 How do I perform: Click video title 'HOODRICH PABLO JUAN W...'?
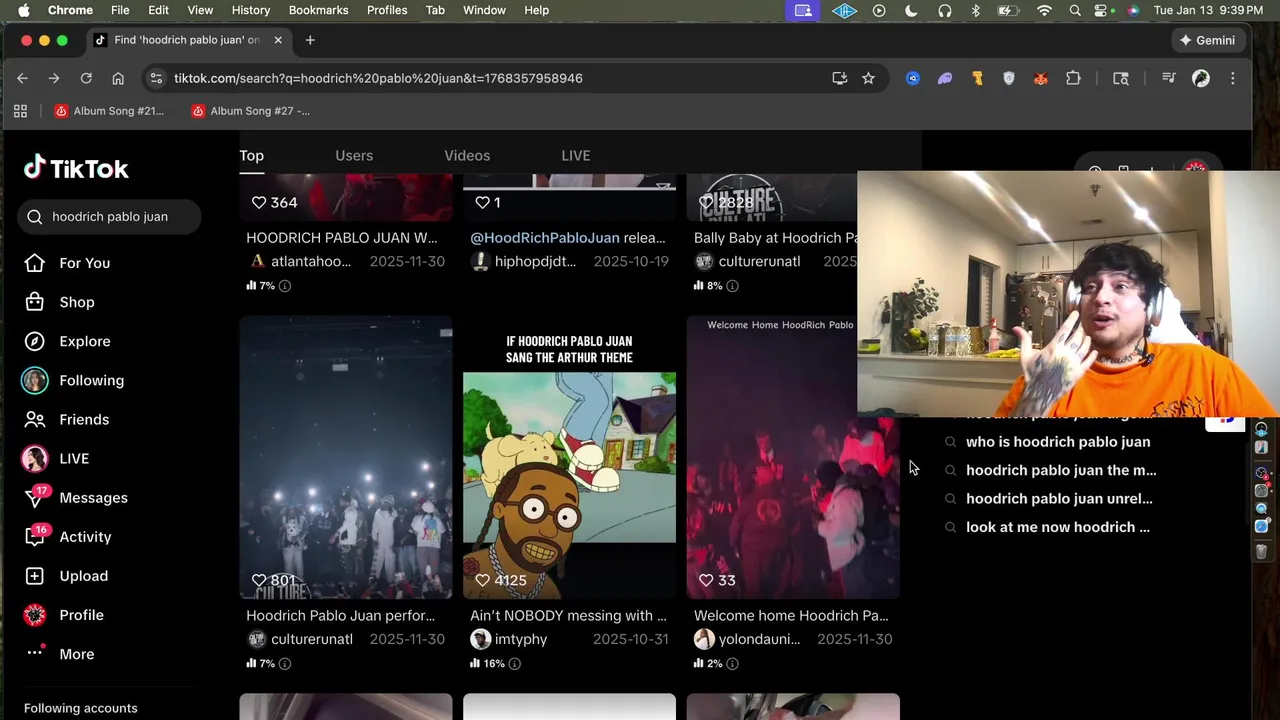point(342,238)
